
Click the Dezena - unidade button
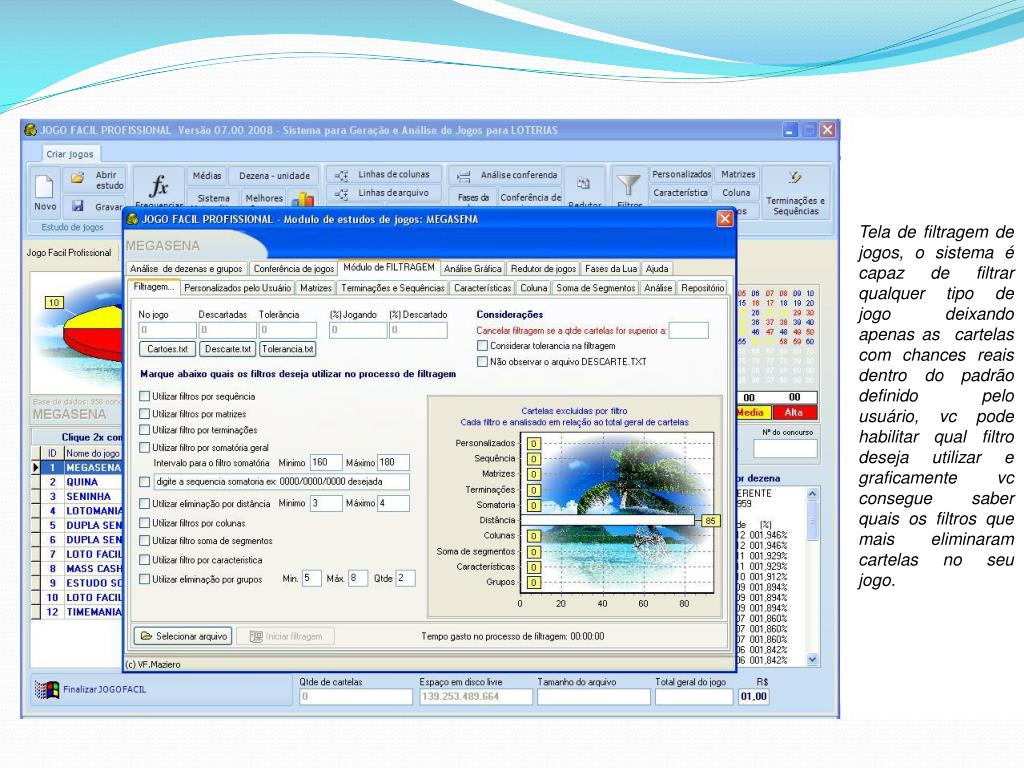point(274,176)
